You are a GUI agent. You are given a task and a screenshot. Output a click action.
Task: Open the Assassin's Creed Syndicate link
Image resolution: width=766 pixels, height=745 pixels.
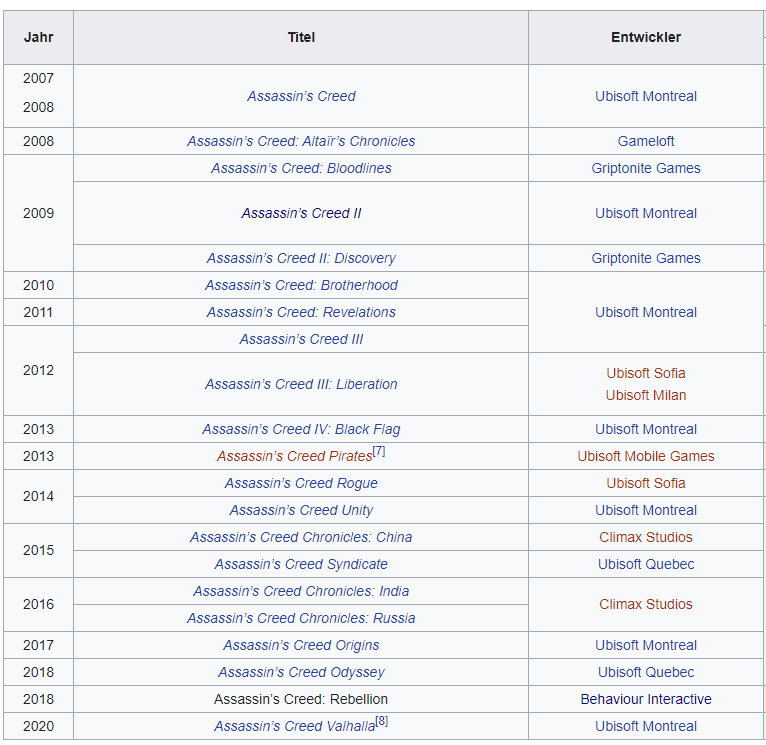[x=301, y=564]
